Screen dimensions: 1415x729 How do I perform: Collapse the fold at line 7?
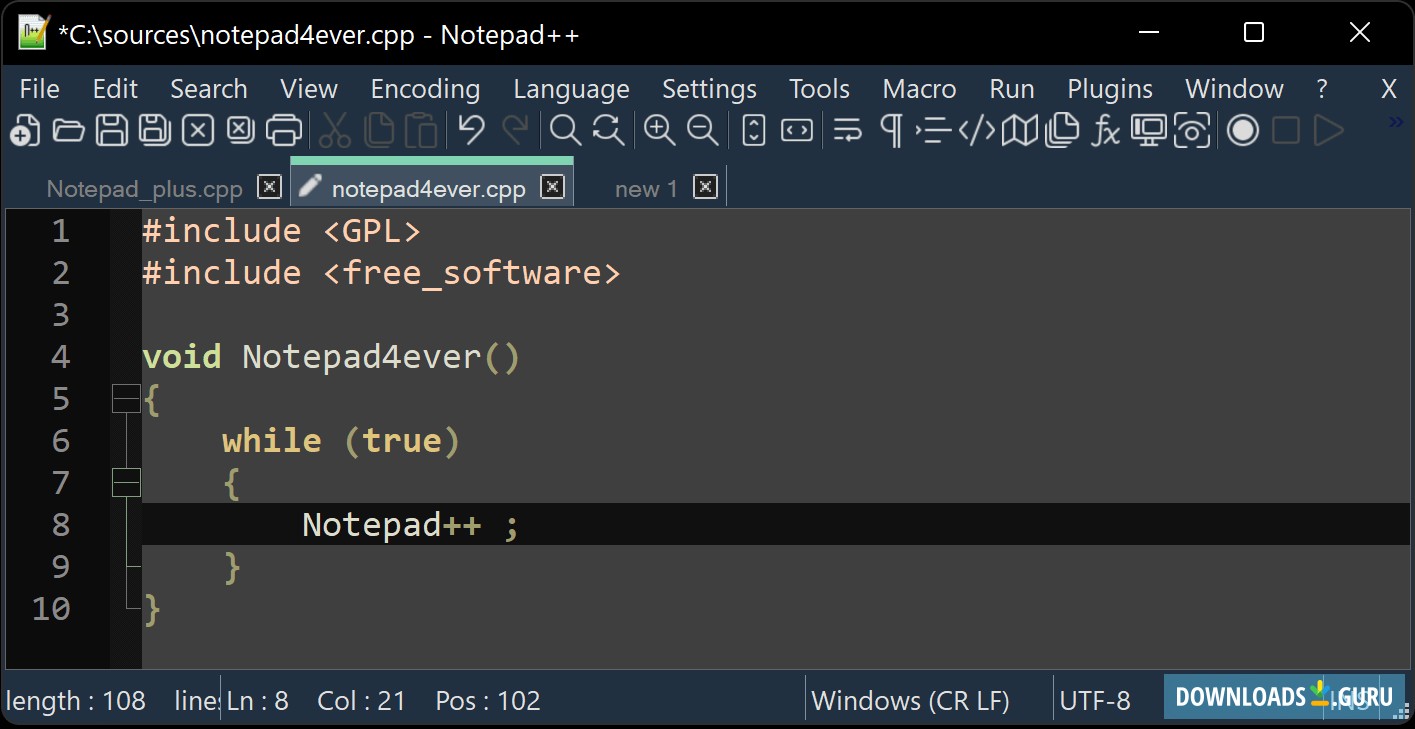tap(126, 482)
